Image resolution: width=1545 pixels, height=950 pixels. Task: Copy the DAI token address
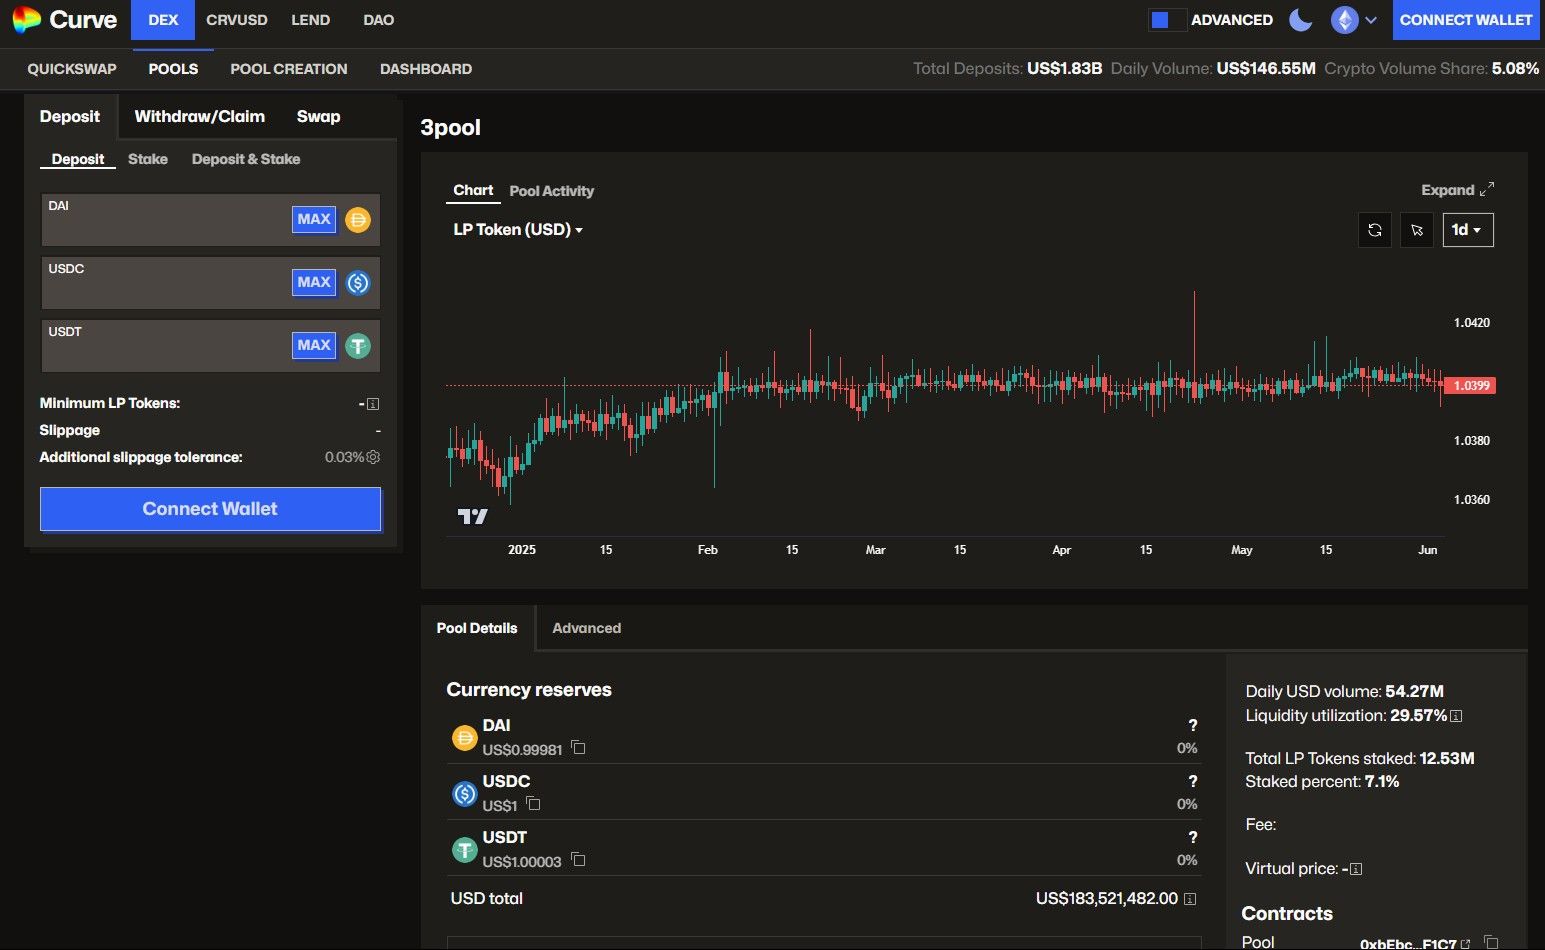click(578, 748)
